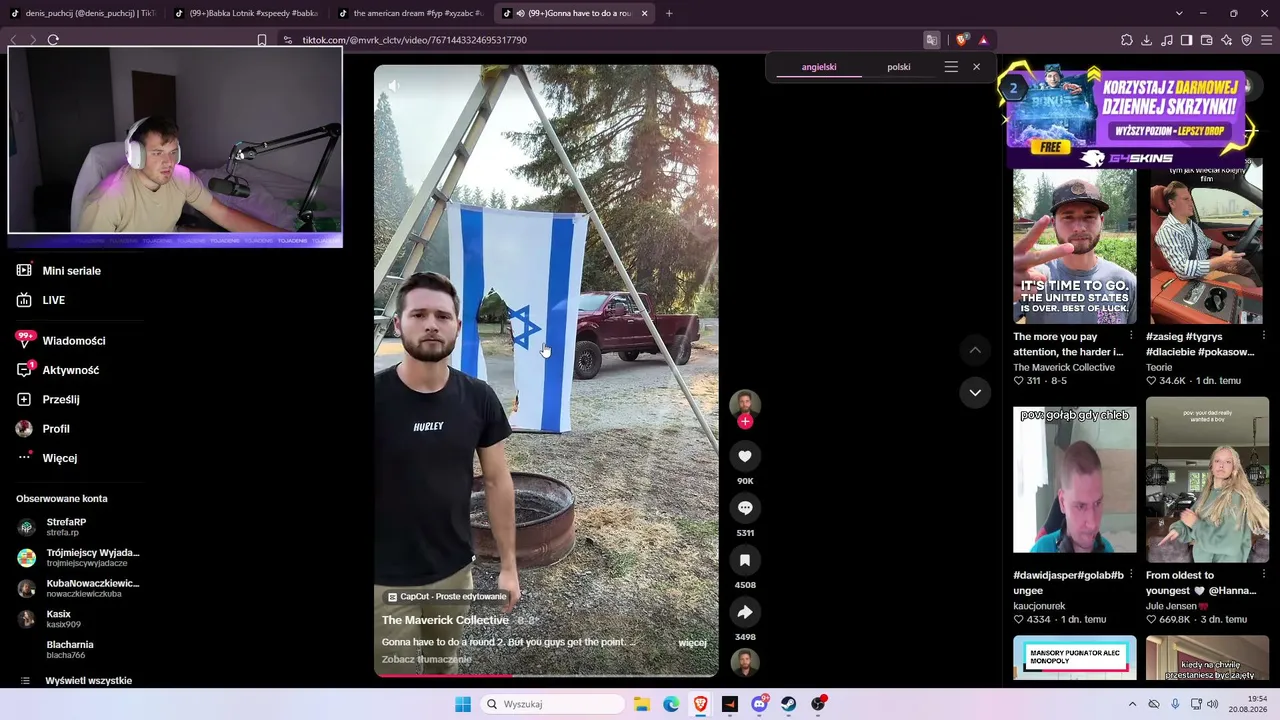Switch to Babka Lotnik tab
Screen dimensions: 1280x720
tap(246, 13)
